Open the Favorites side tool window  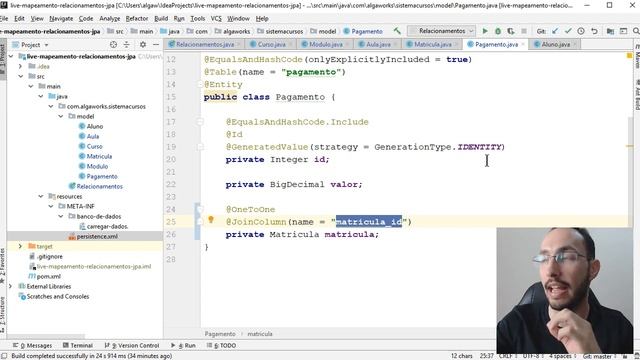3,267
